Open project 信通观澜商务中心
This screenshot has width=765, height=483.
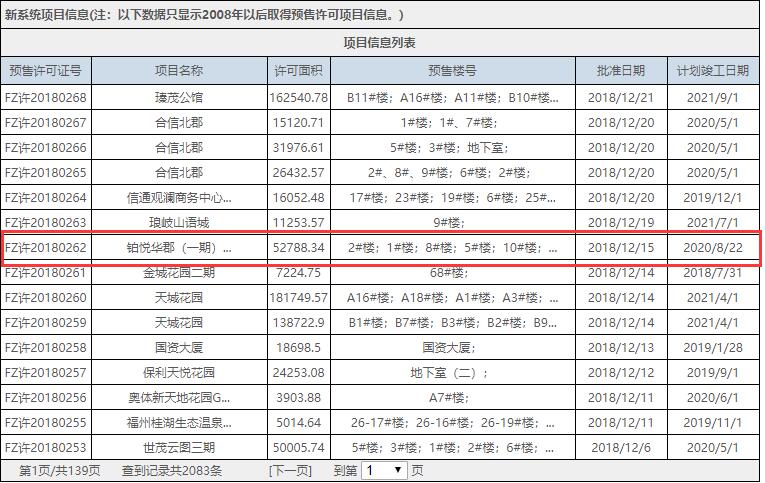pyautogui.click(x=179, y=198)
